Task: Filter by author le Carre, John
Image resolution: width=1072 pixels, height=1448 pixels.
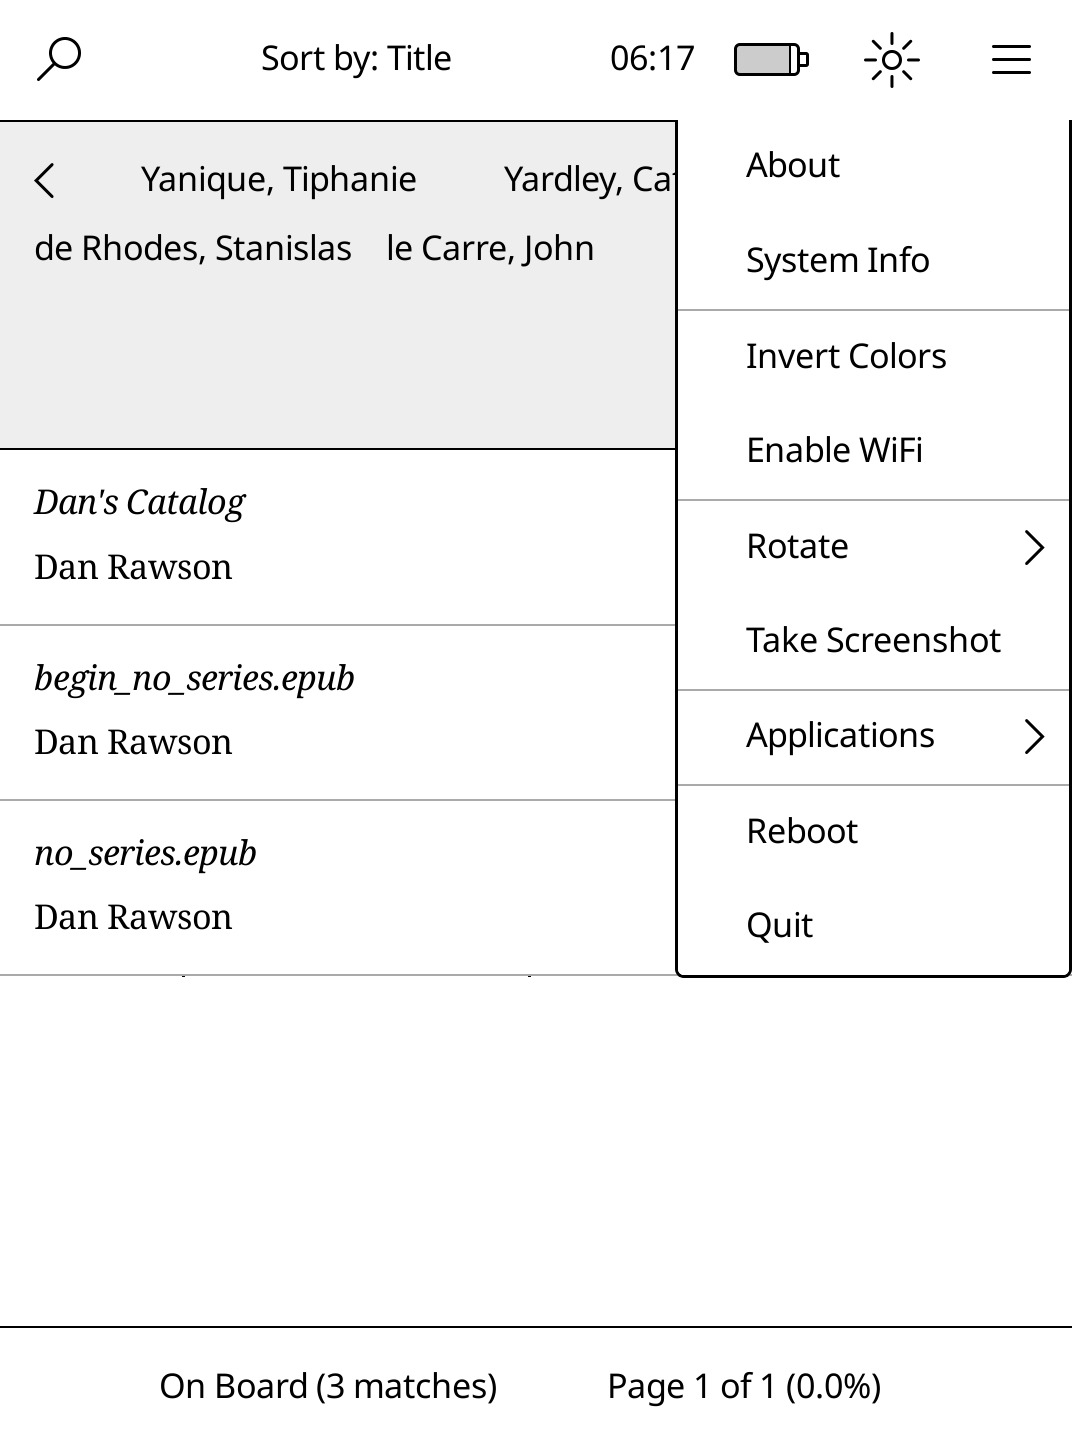Action: (x=490, y=249)
